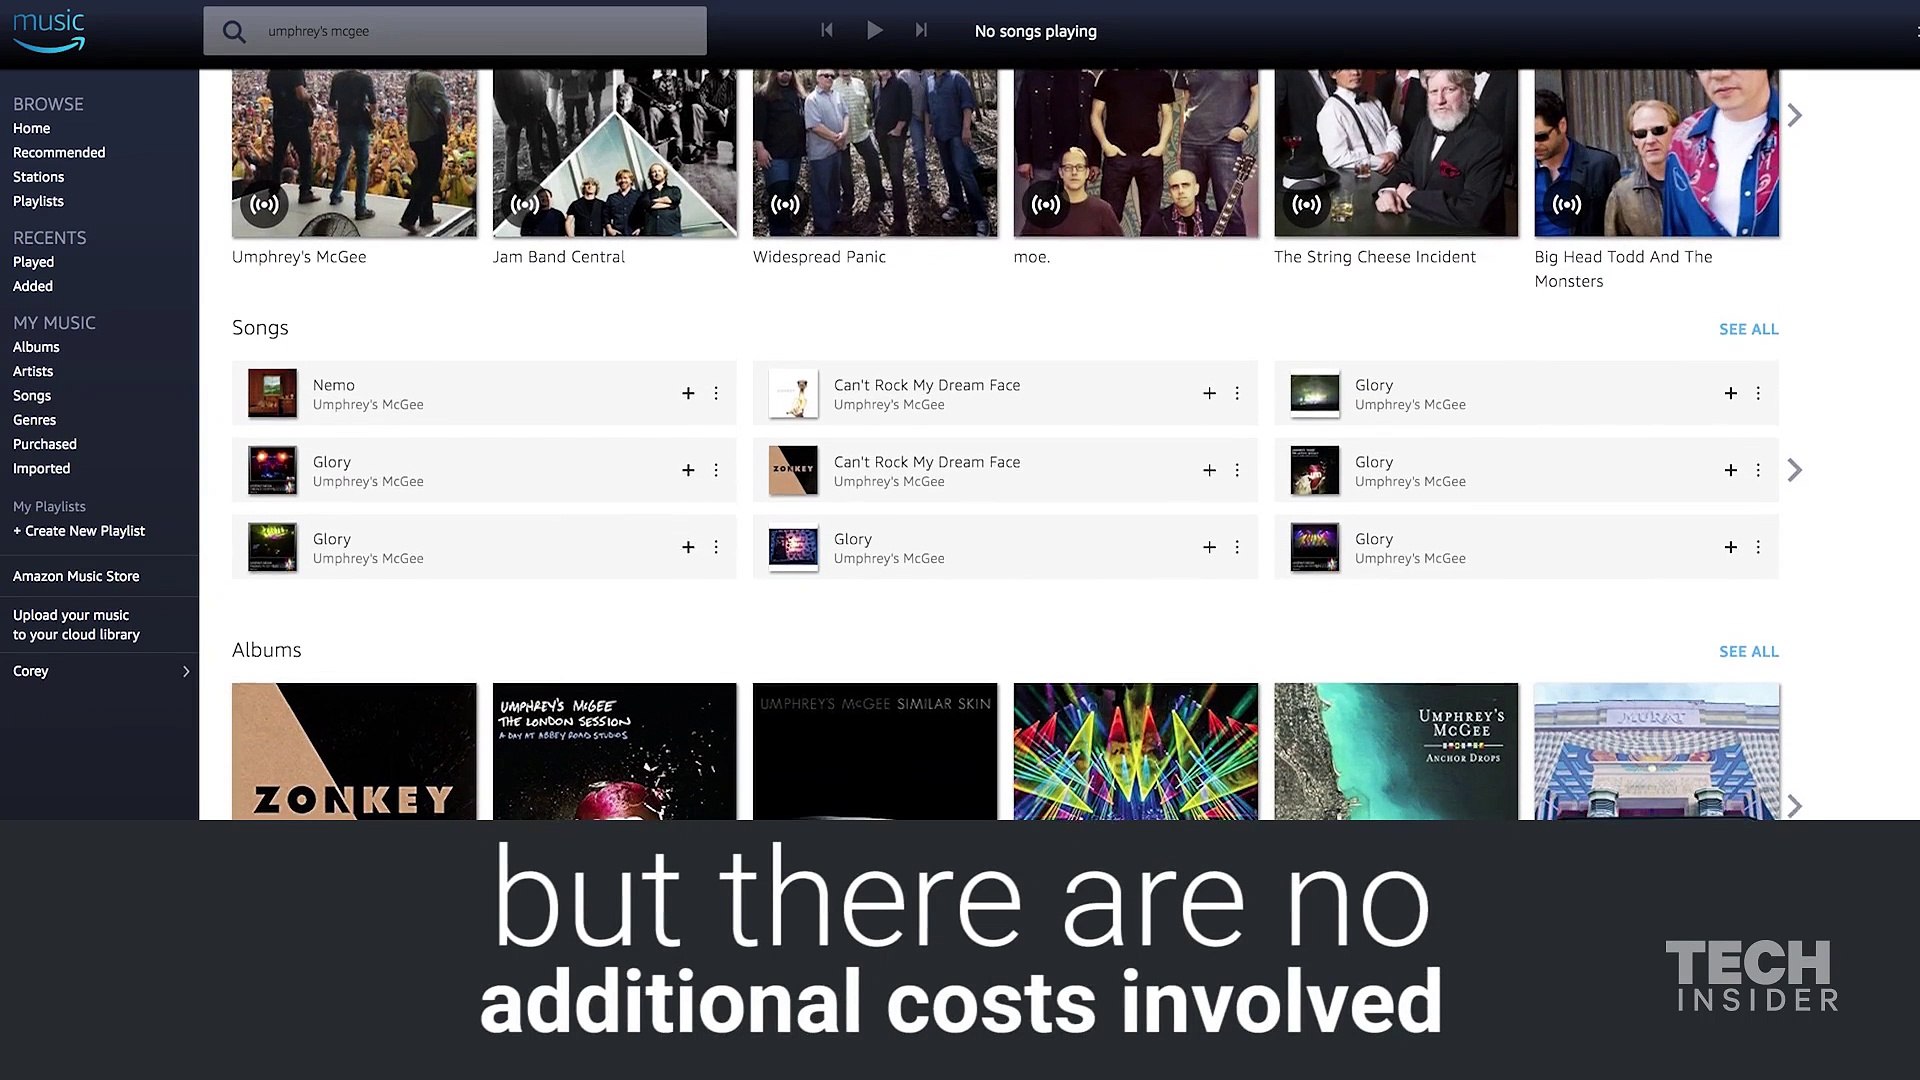Open options for first-column second-row Glory
Image resolution: width=1920 pixels, height=1080 pixels.
tap(716, 470)
